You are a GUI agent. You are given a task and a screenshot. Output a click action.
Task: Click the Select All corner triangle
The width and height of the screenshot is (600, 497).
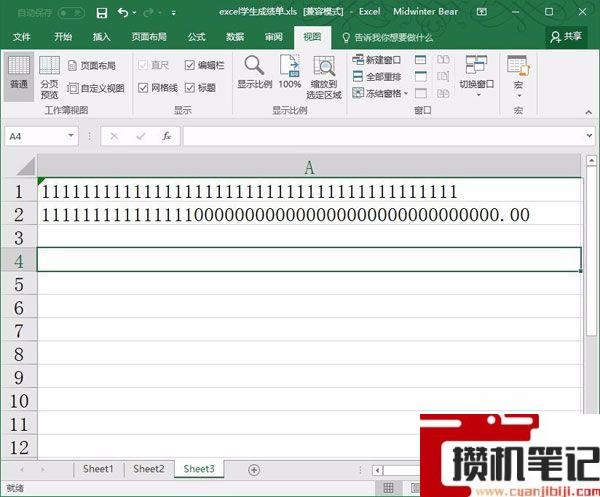(26, 166)
